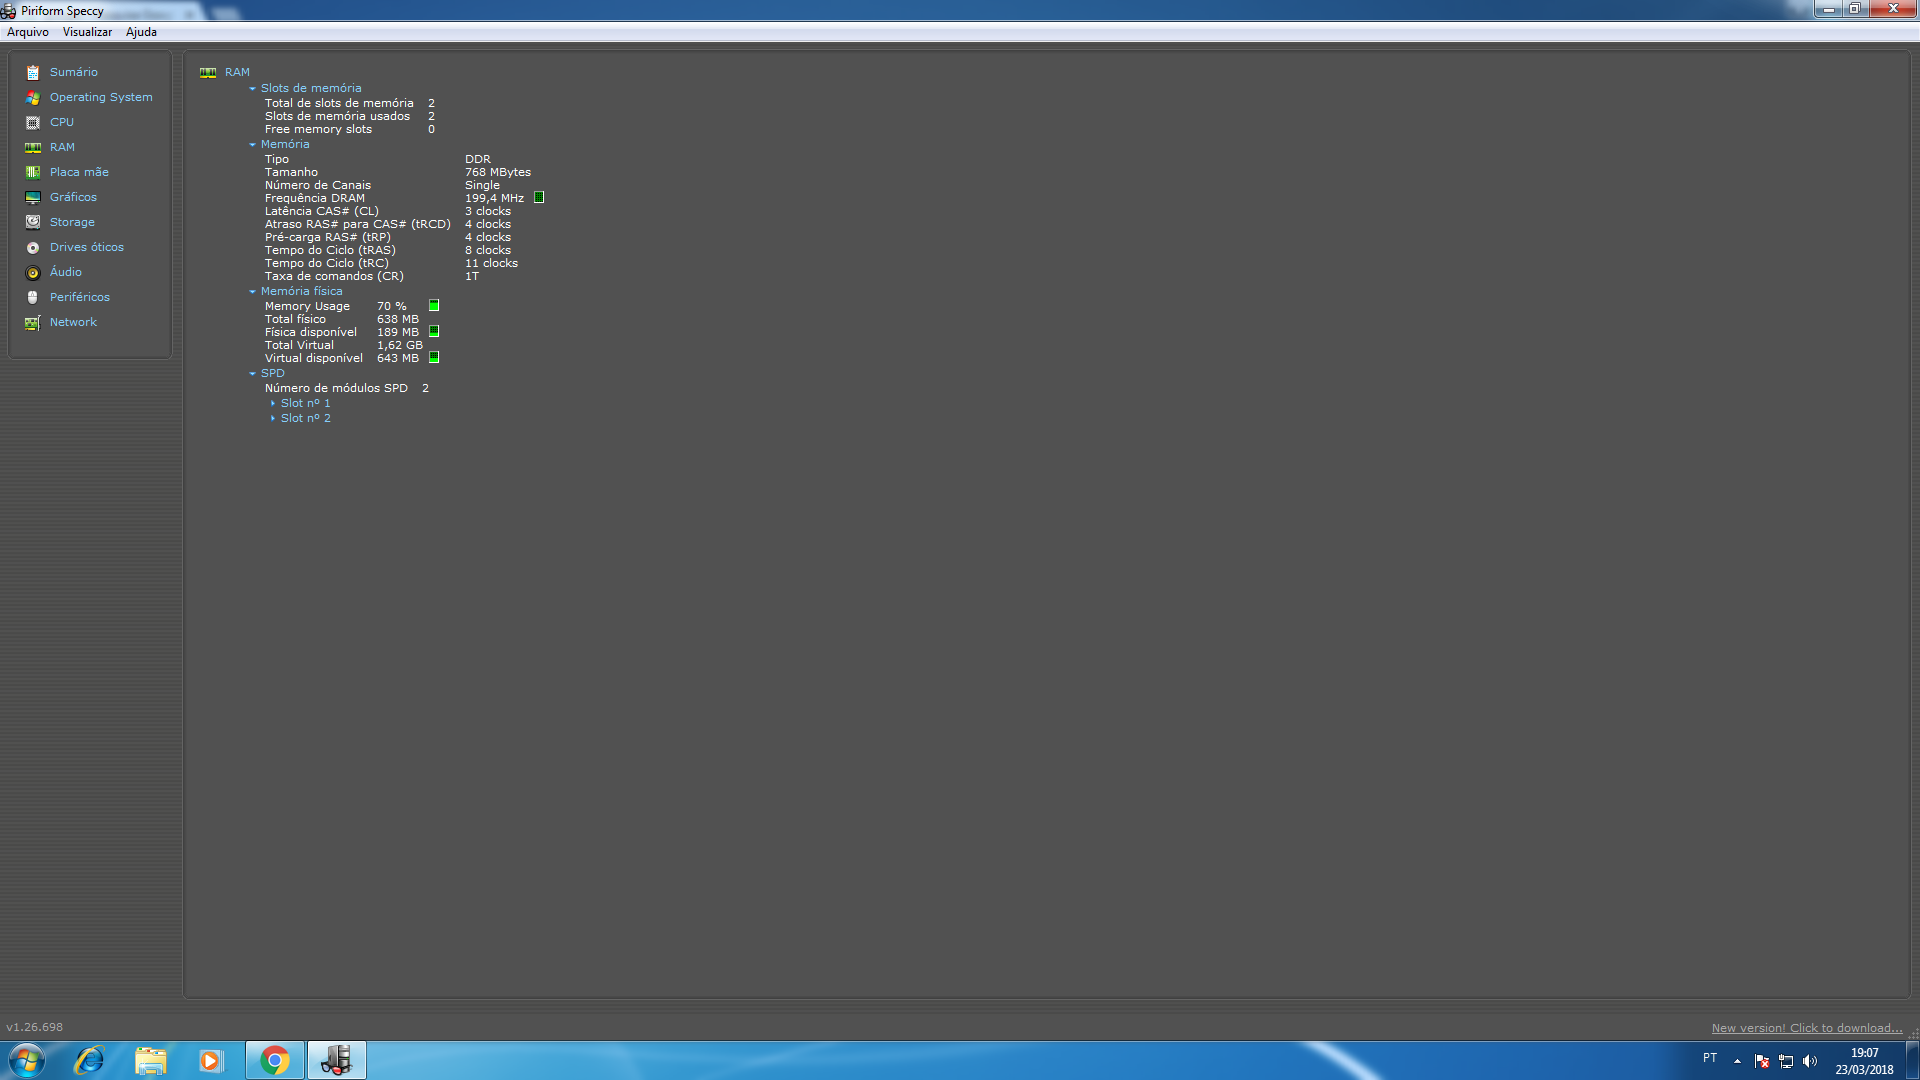Open the Visualizar menu
The height and width of the screenshot is (1080, 1920).
coord(87,32)
